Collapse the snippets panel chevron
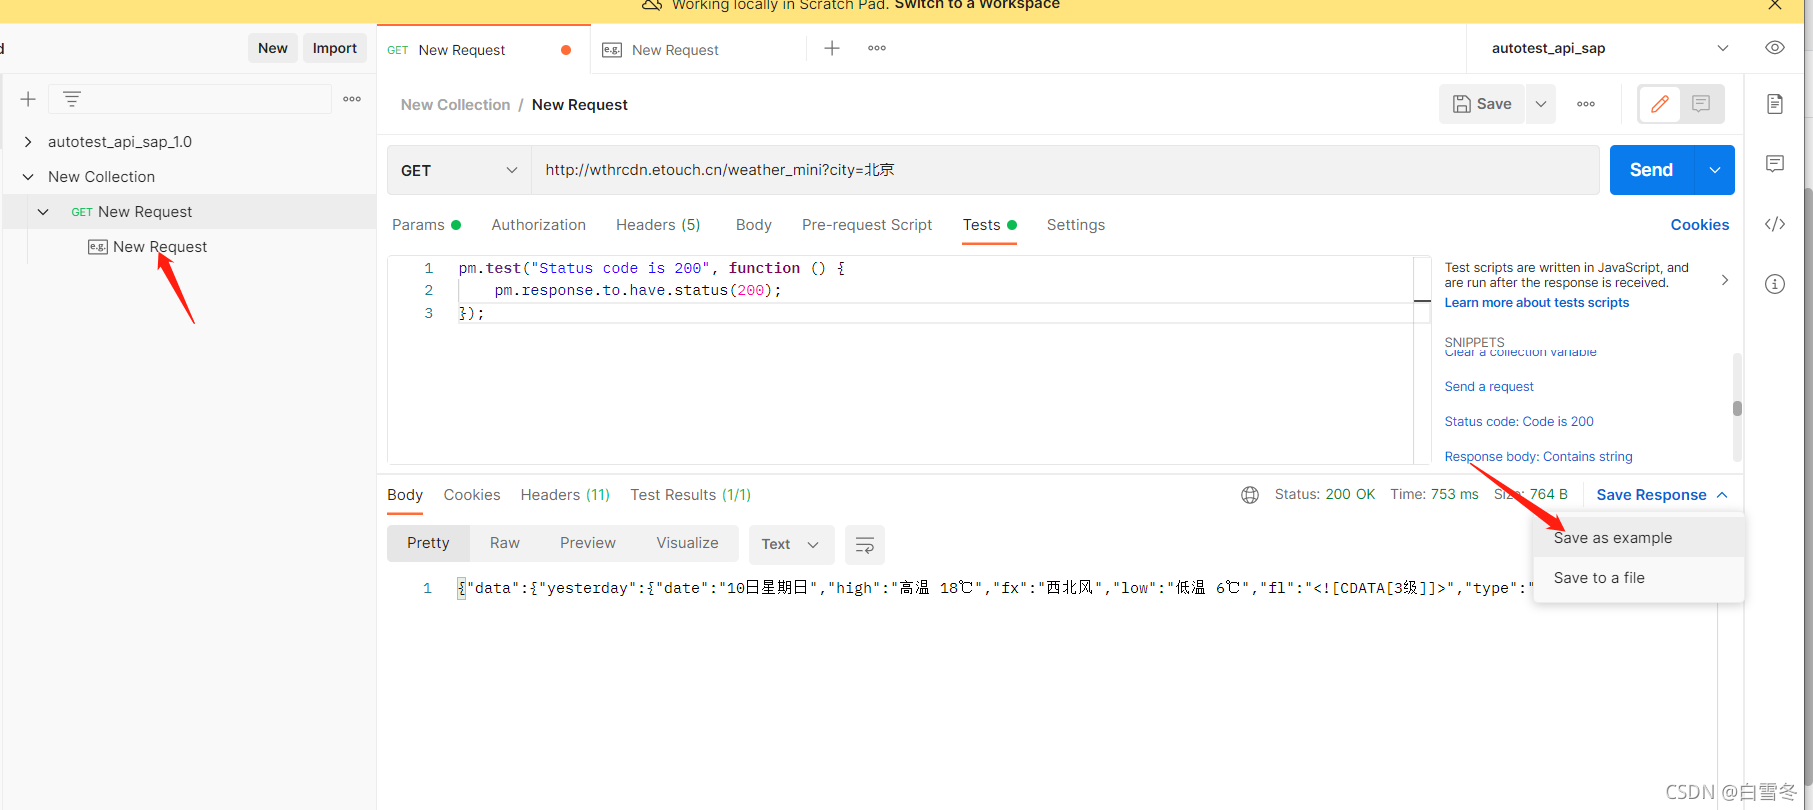1813x810 pixels. tap(1725, 280)
